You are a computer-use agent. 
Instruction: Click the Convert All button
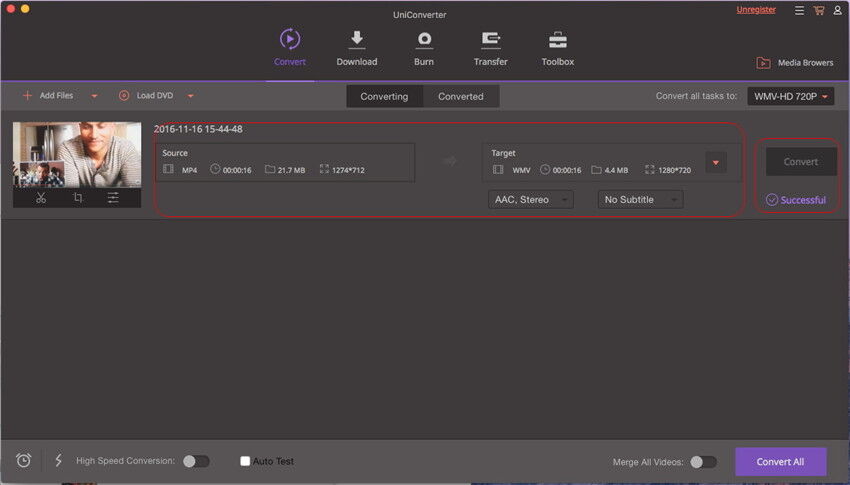click(781, 462)
